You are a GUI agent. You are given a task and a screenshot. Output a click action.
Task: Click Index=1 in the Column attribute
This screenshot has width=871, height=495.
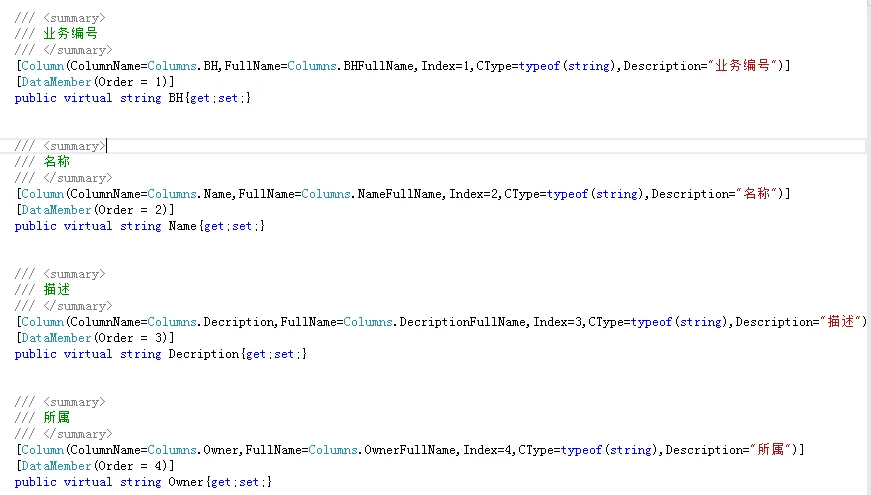pyautogui.click(x=445, y=66)
